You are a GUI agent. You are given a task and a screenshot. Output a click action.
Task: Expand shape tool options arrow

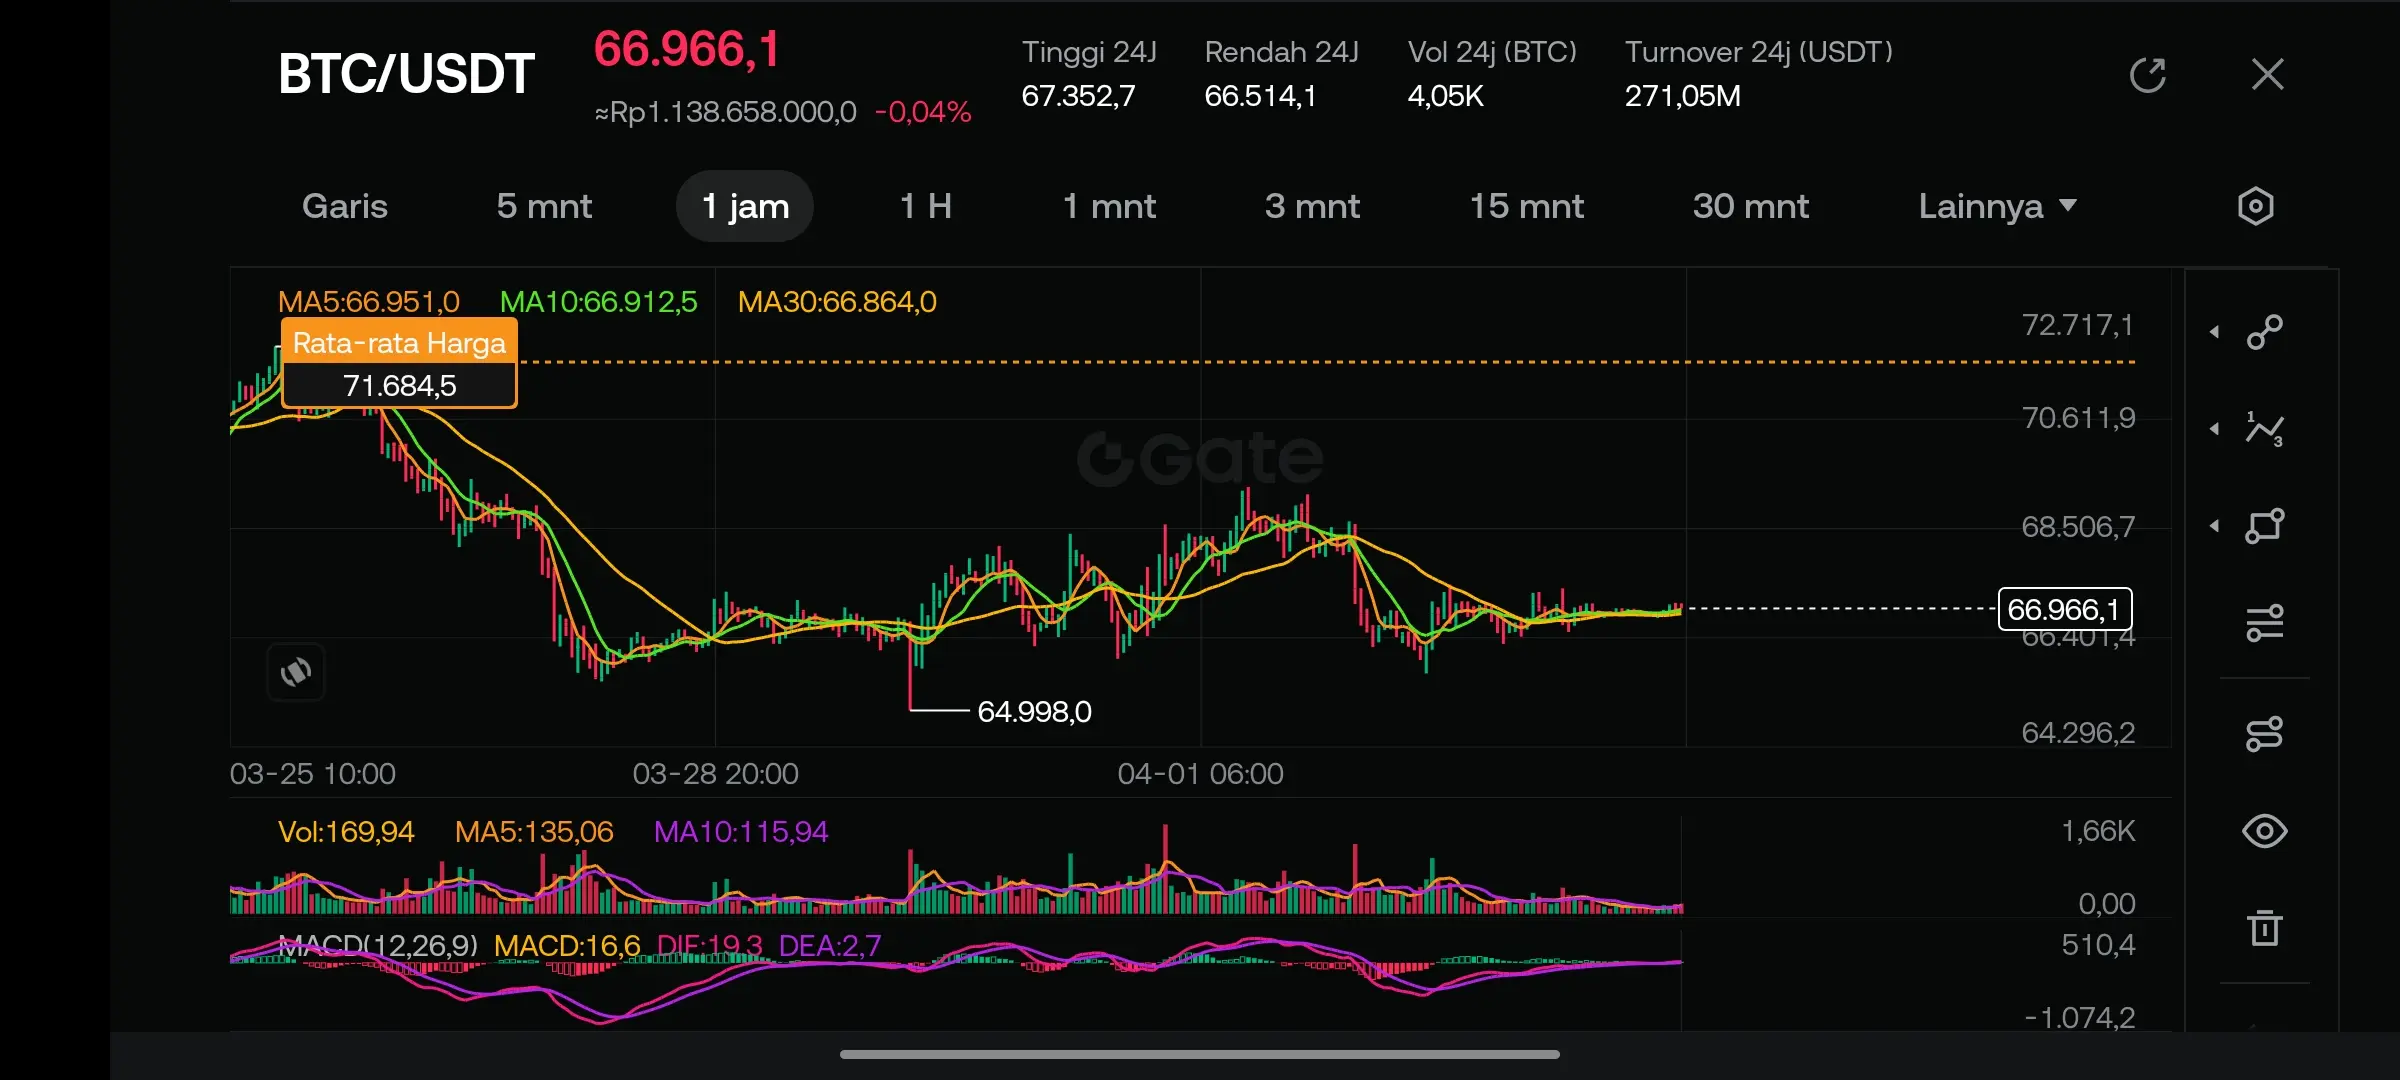tap(2214, 526)
